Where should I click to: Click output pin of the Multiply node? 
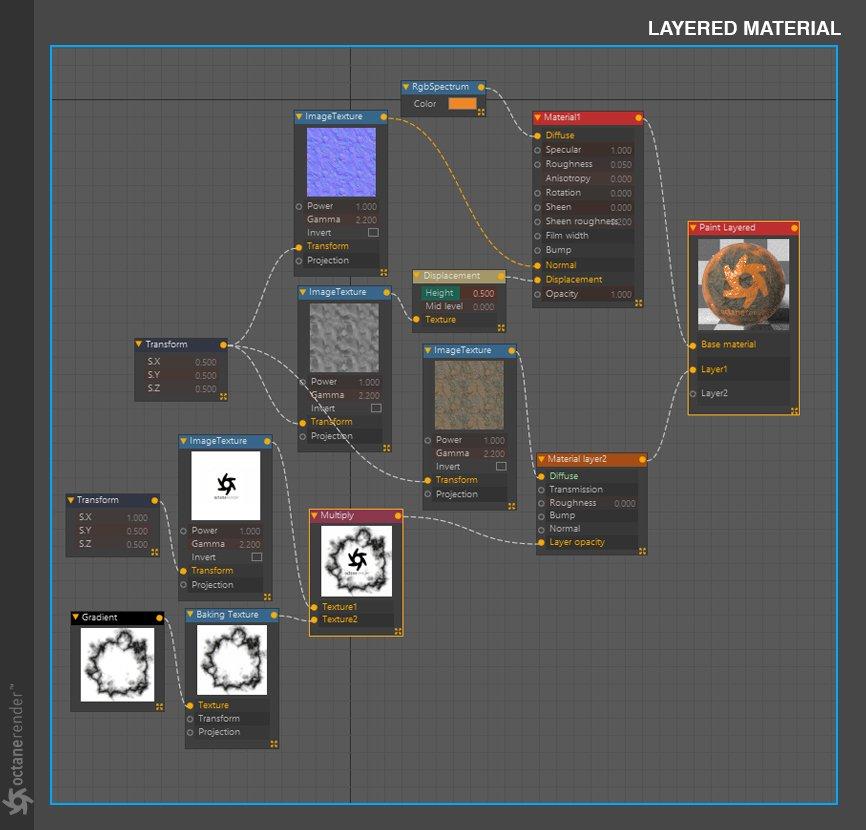pos(398,516)
